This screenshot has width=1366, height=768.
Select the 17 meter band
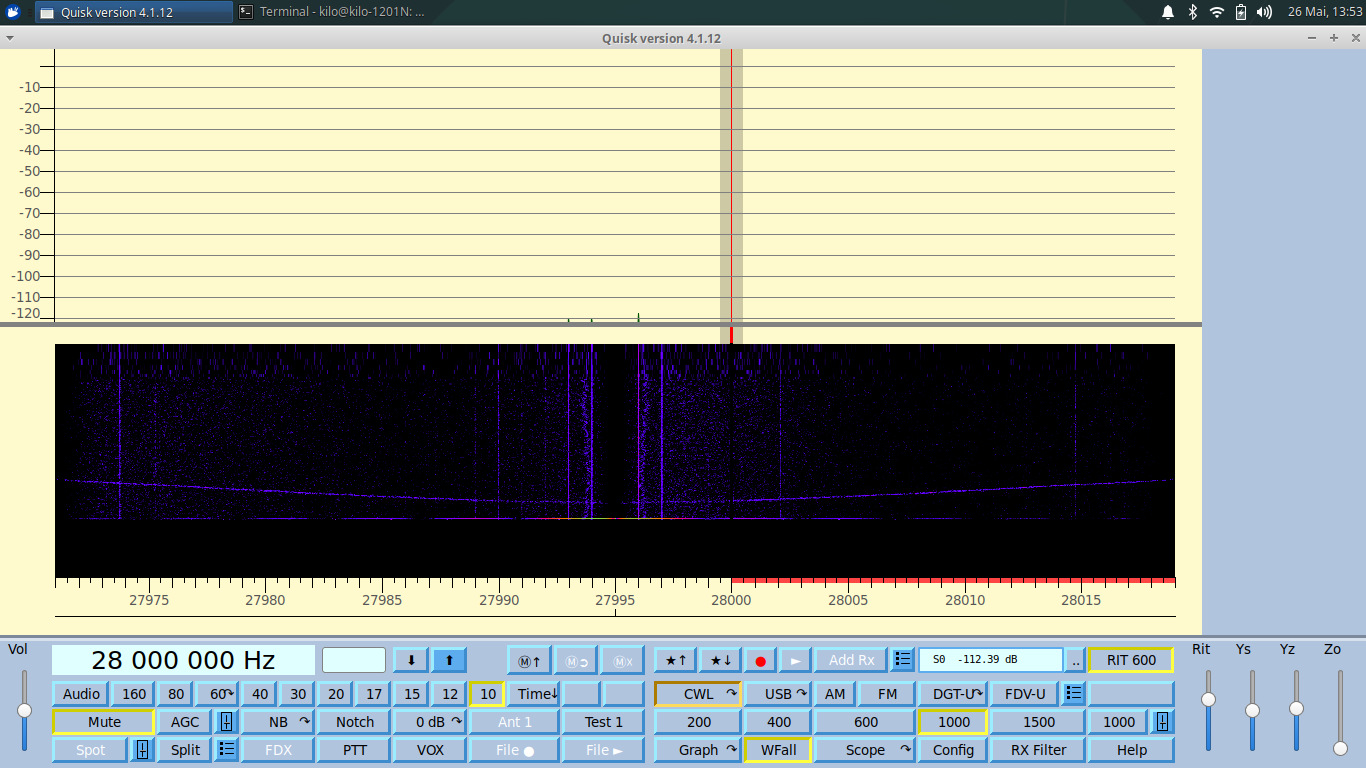[x=374, y=694]
